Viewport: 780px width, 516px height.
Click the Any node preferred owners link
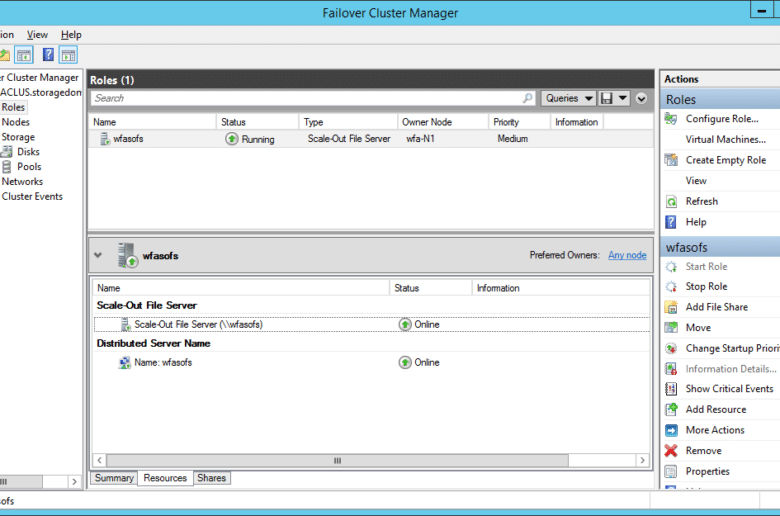(627, 255)
